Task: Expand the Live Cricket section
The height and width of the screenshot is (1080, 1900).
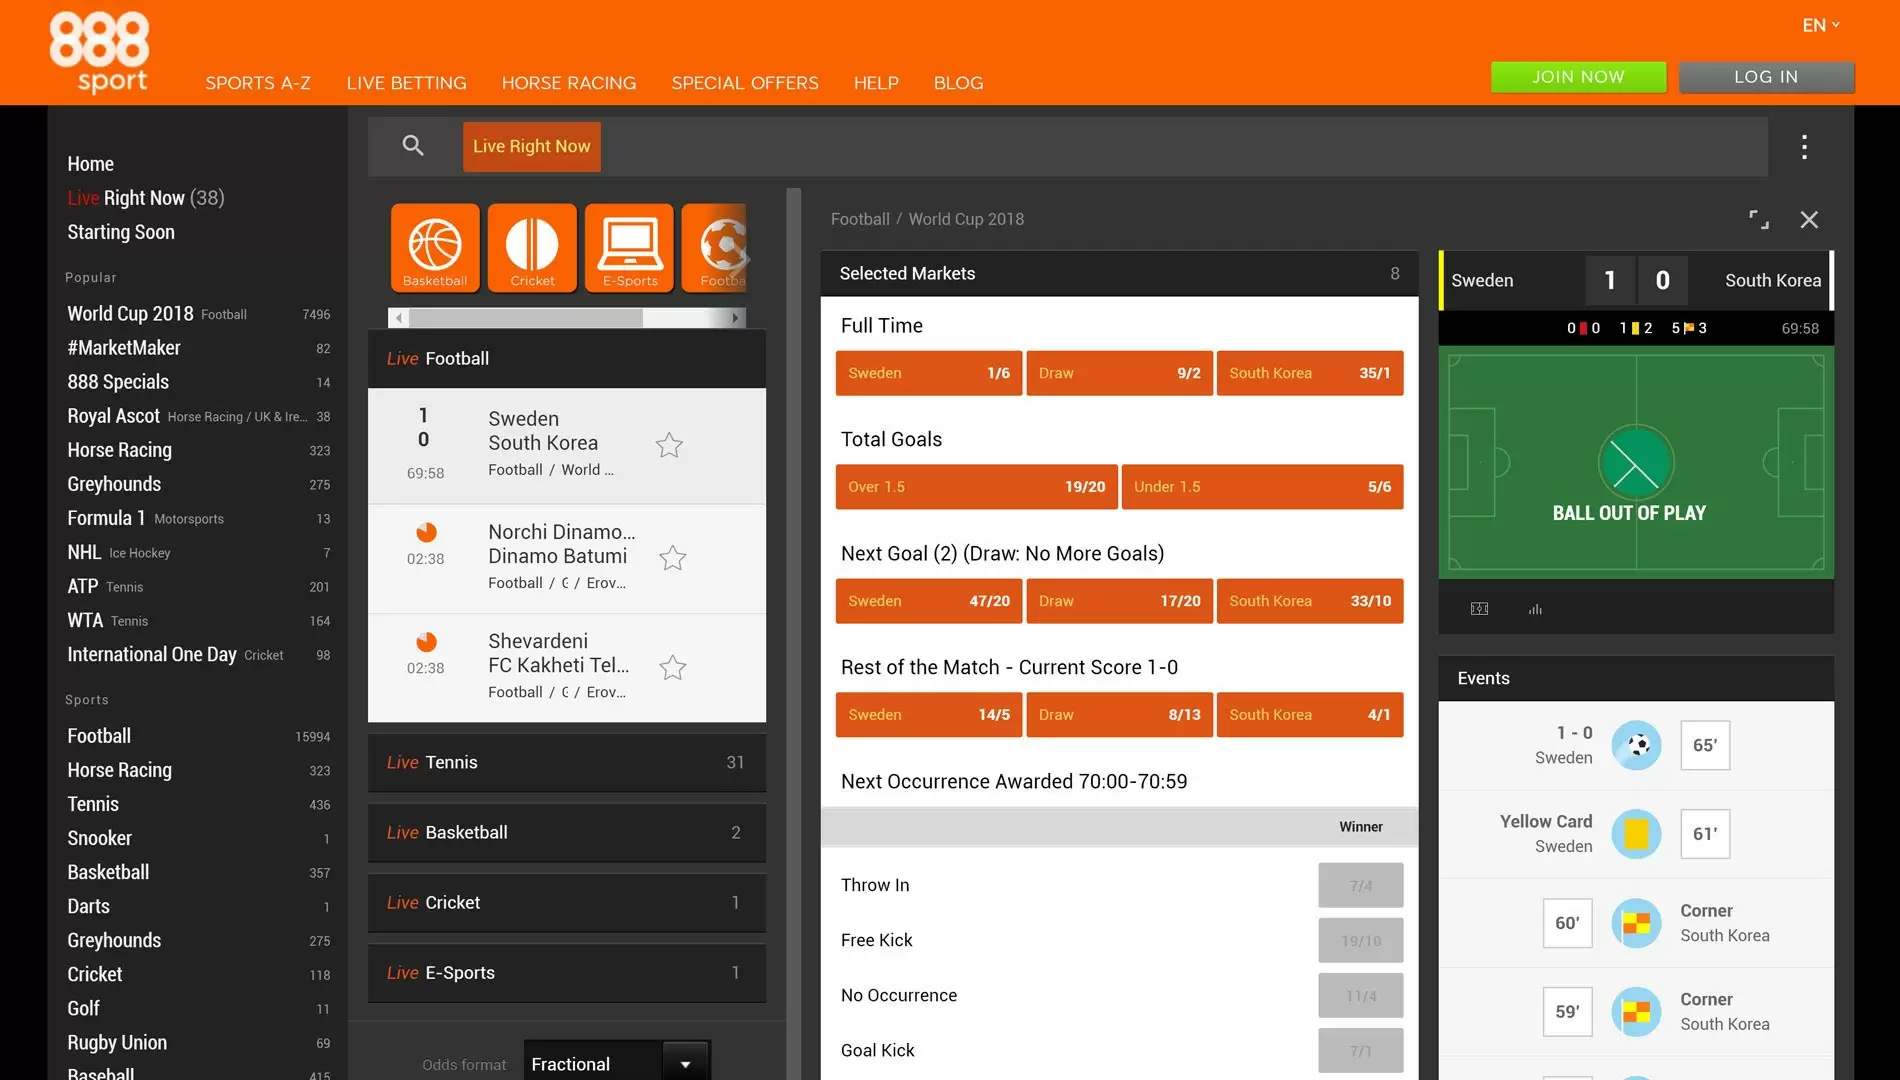Action: [x=567, y=903]
